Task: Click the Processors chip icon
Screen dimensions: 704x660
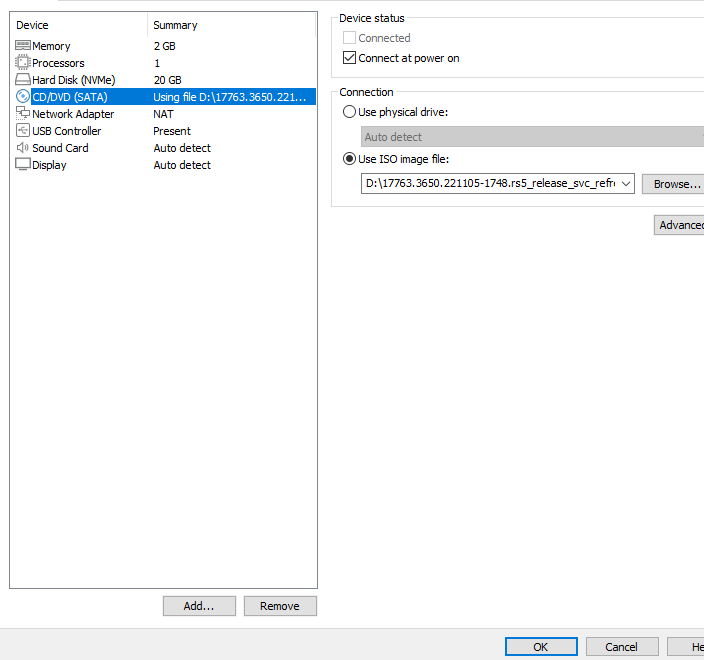Action: tap(23, 62)
